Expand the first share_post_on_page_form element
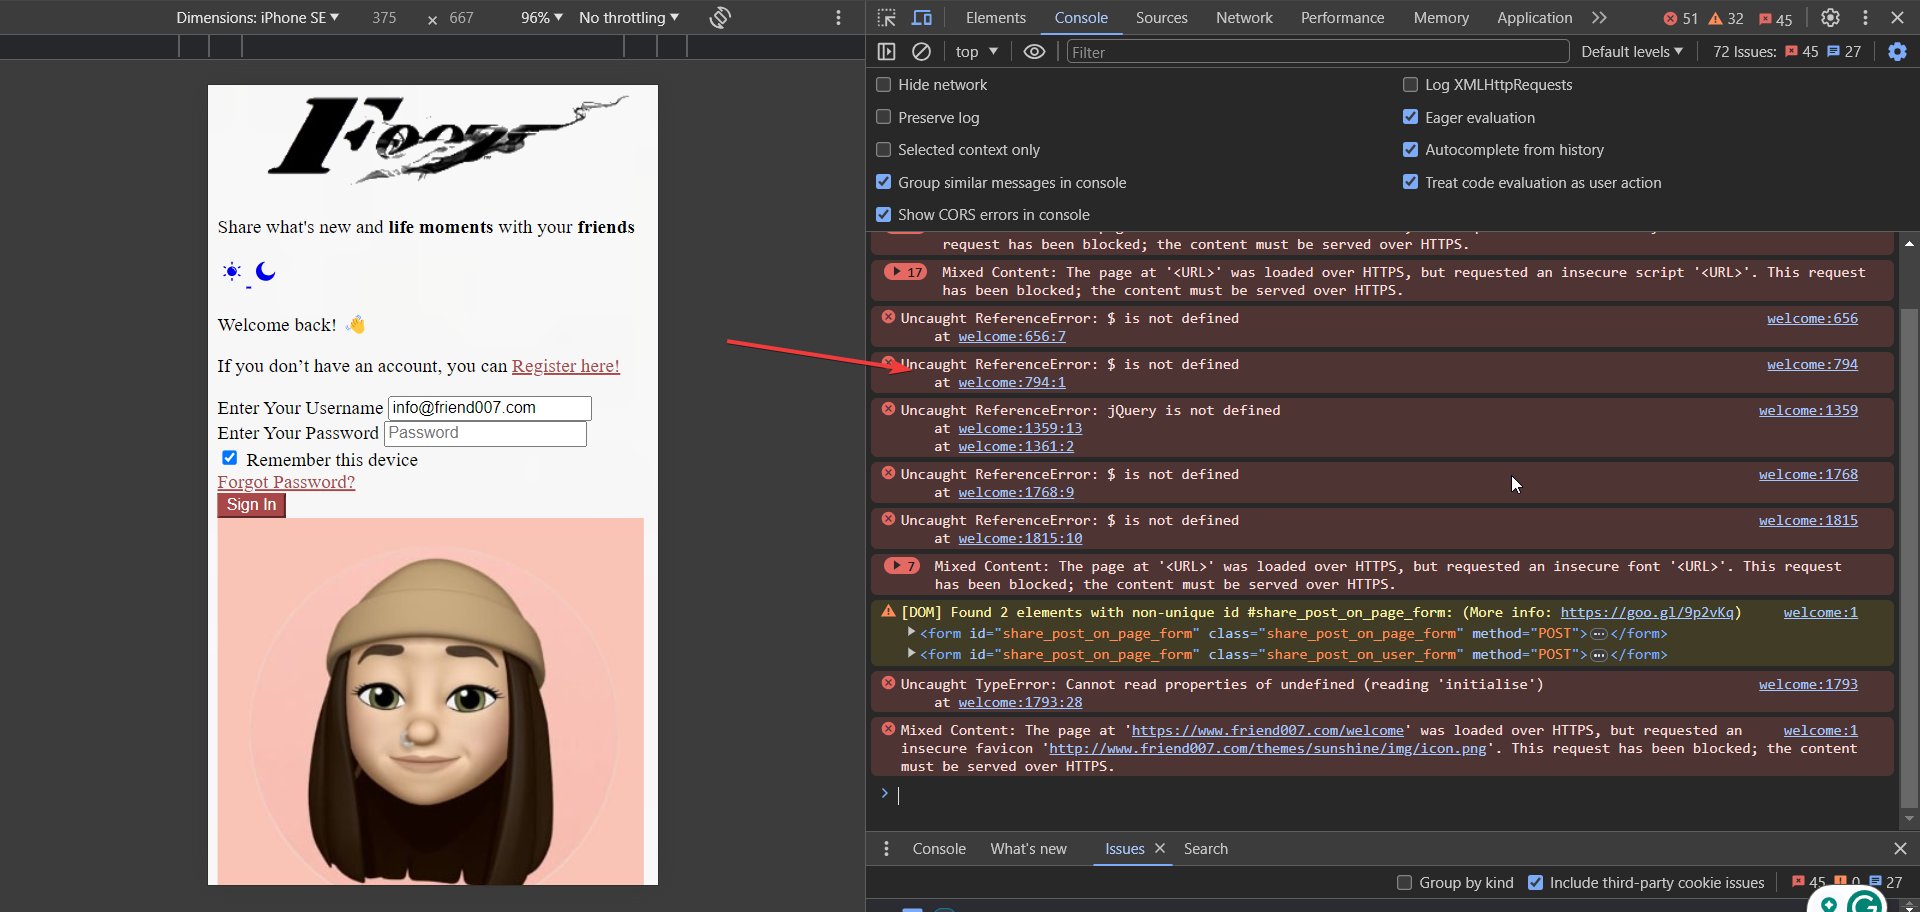 pos(911,633)
